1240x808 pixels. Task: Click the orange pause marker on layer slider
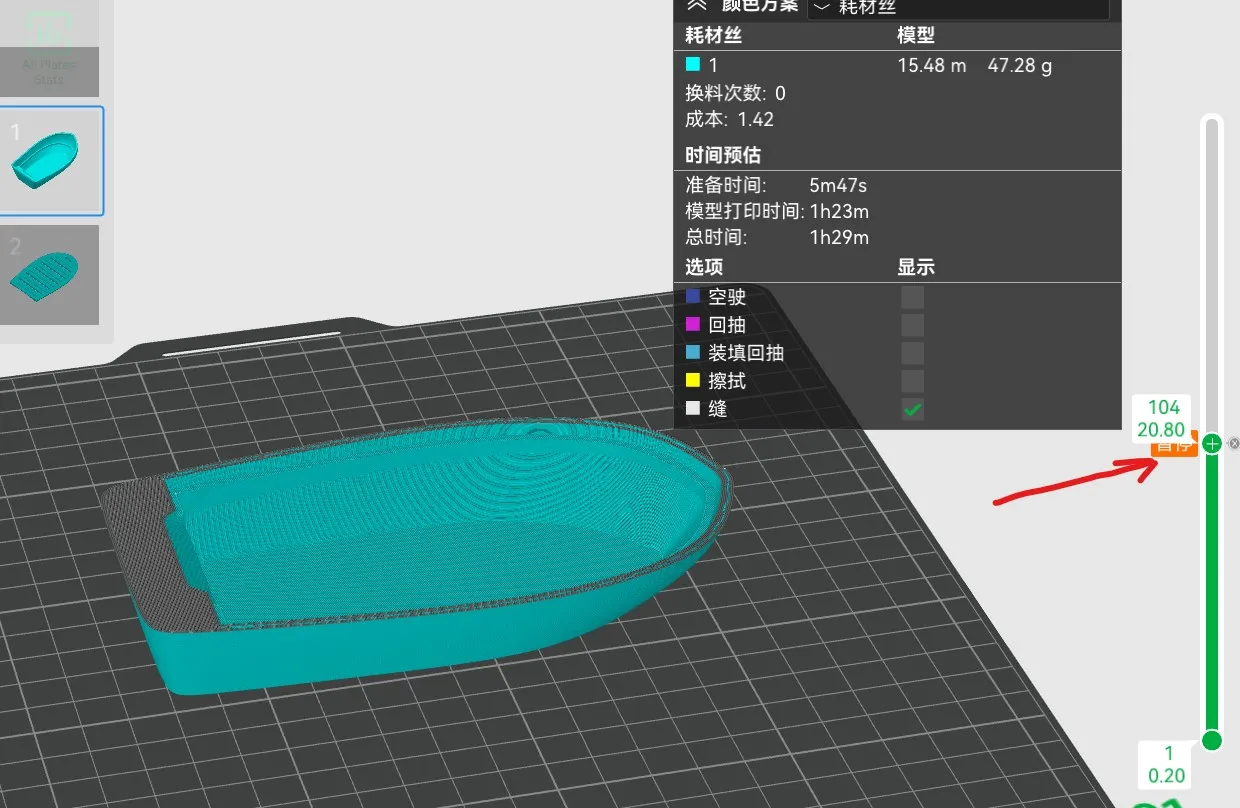click(x=1175, y=448)
